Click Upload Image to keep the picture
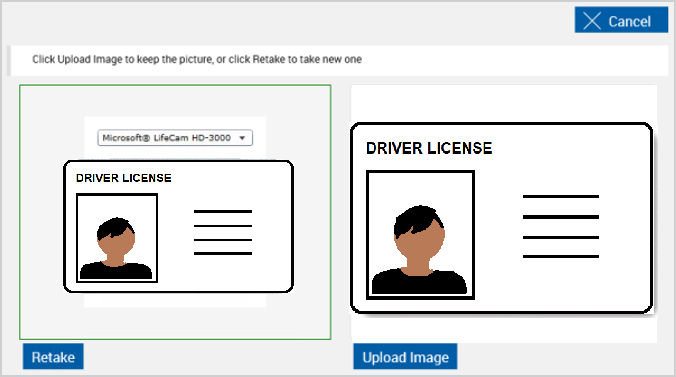Screen dimensions: 676x377 coord(405,357)
